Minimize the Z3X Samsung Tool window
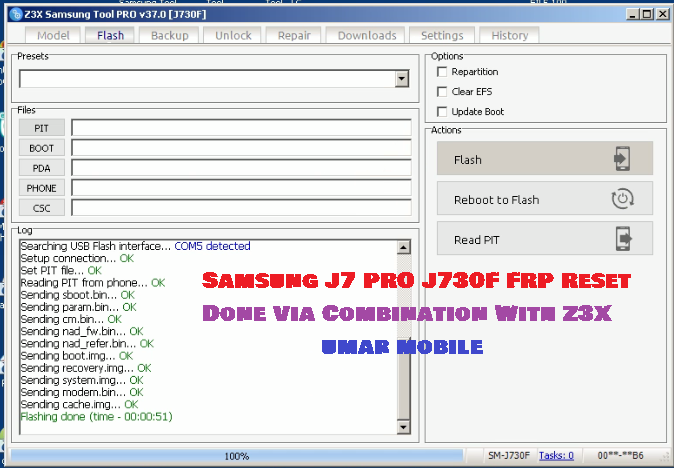This screenshot has height=468, width=674. point(632,14)
